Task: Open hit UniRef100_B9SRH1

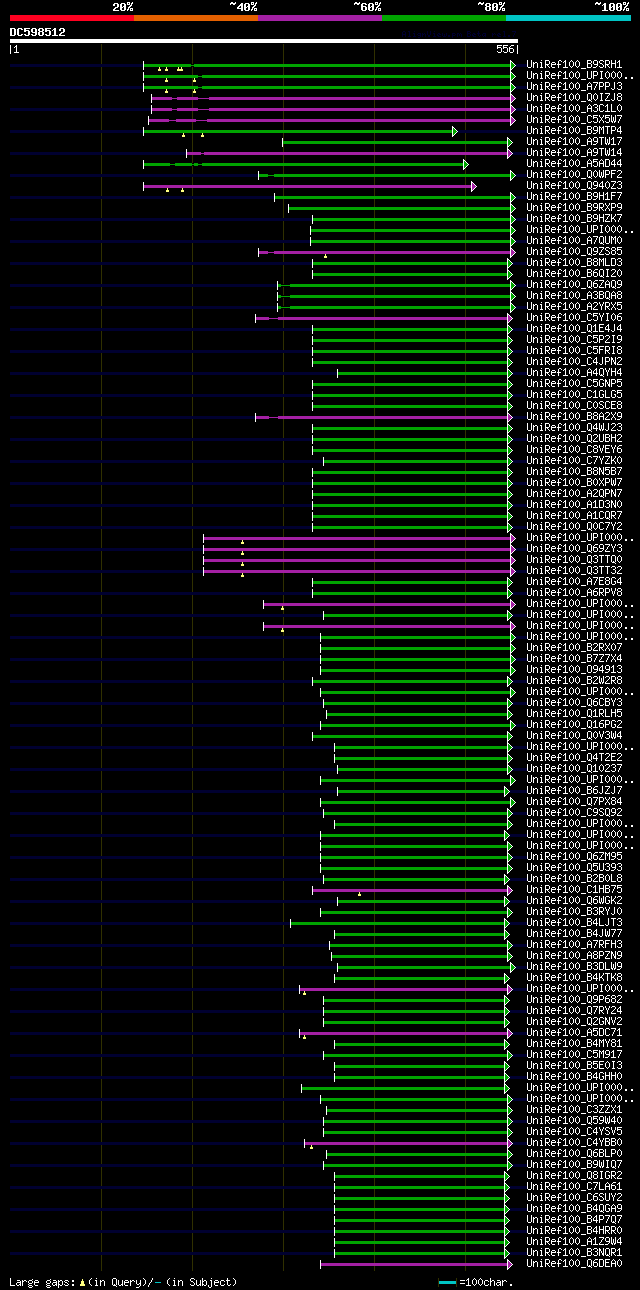Action: coord(574,65)
